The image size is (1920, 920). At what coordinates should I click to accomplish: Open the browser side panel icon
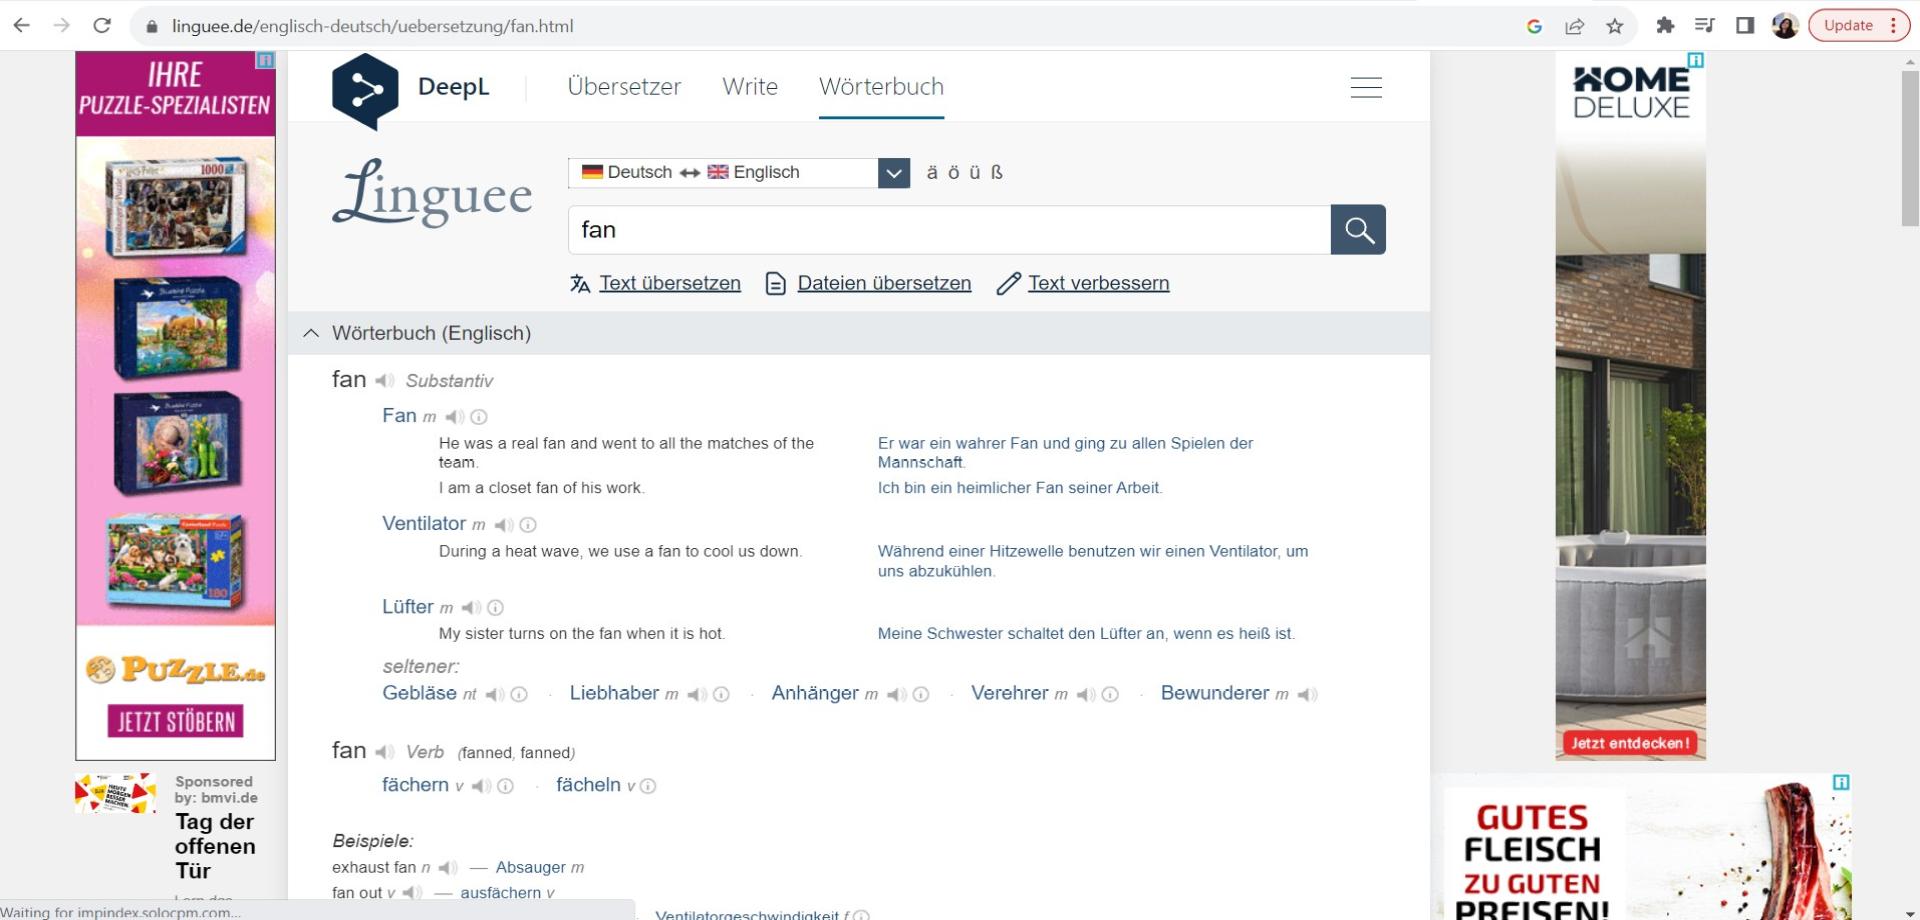tap(1745, 26)
